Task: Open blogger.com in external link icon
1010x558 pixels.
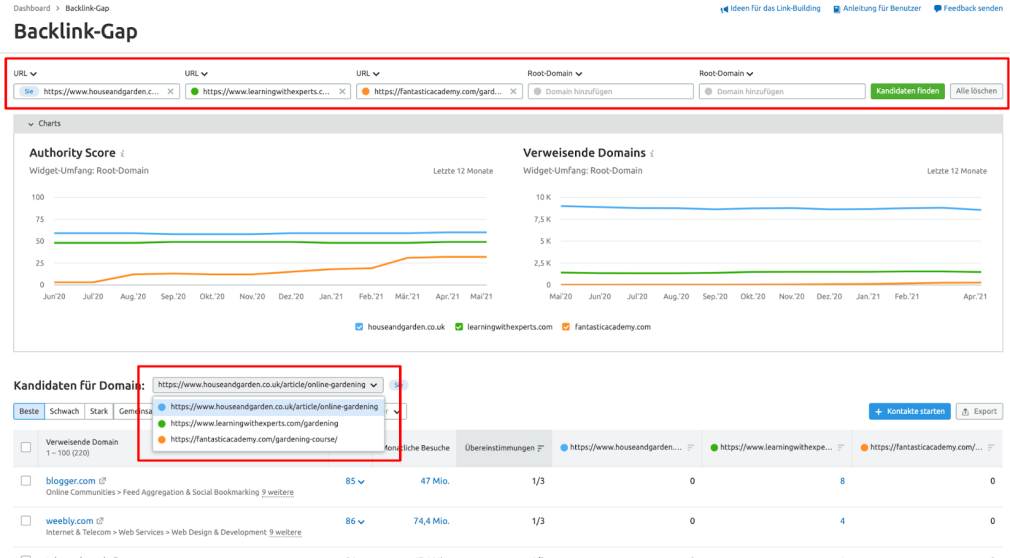Action: point(102,481)
